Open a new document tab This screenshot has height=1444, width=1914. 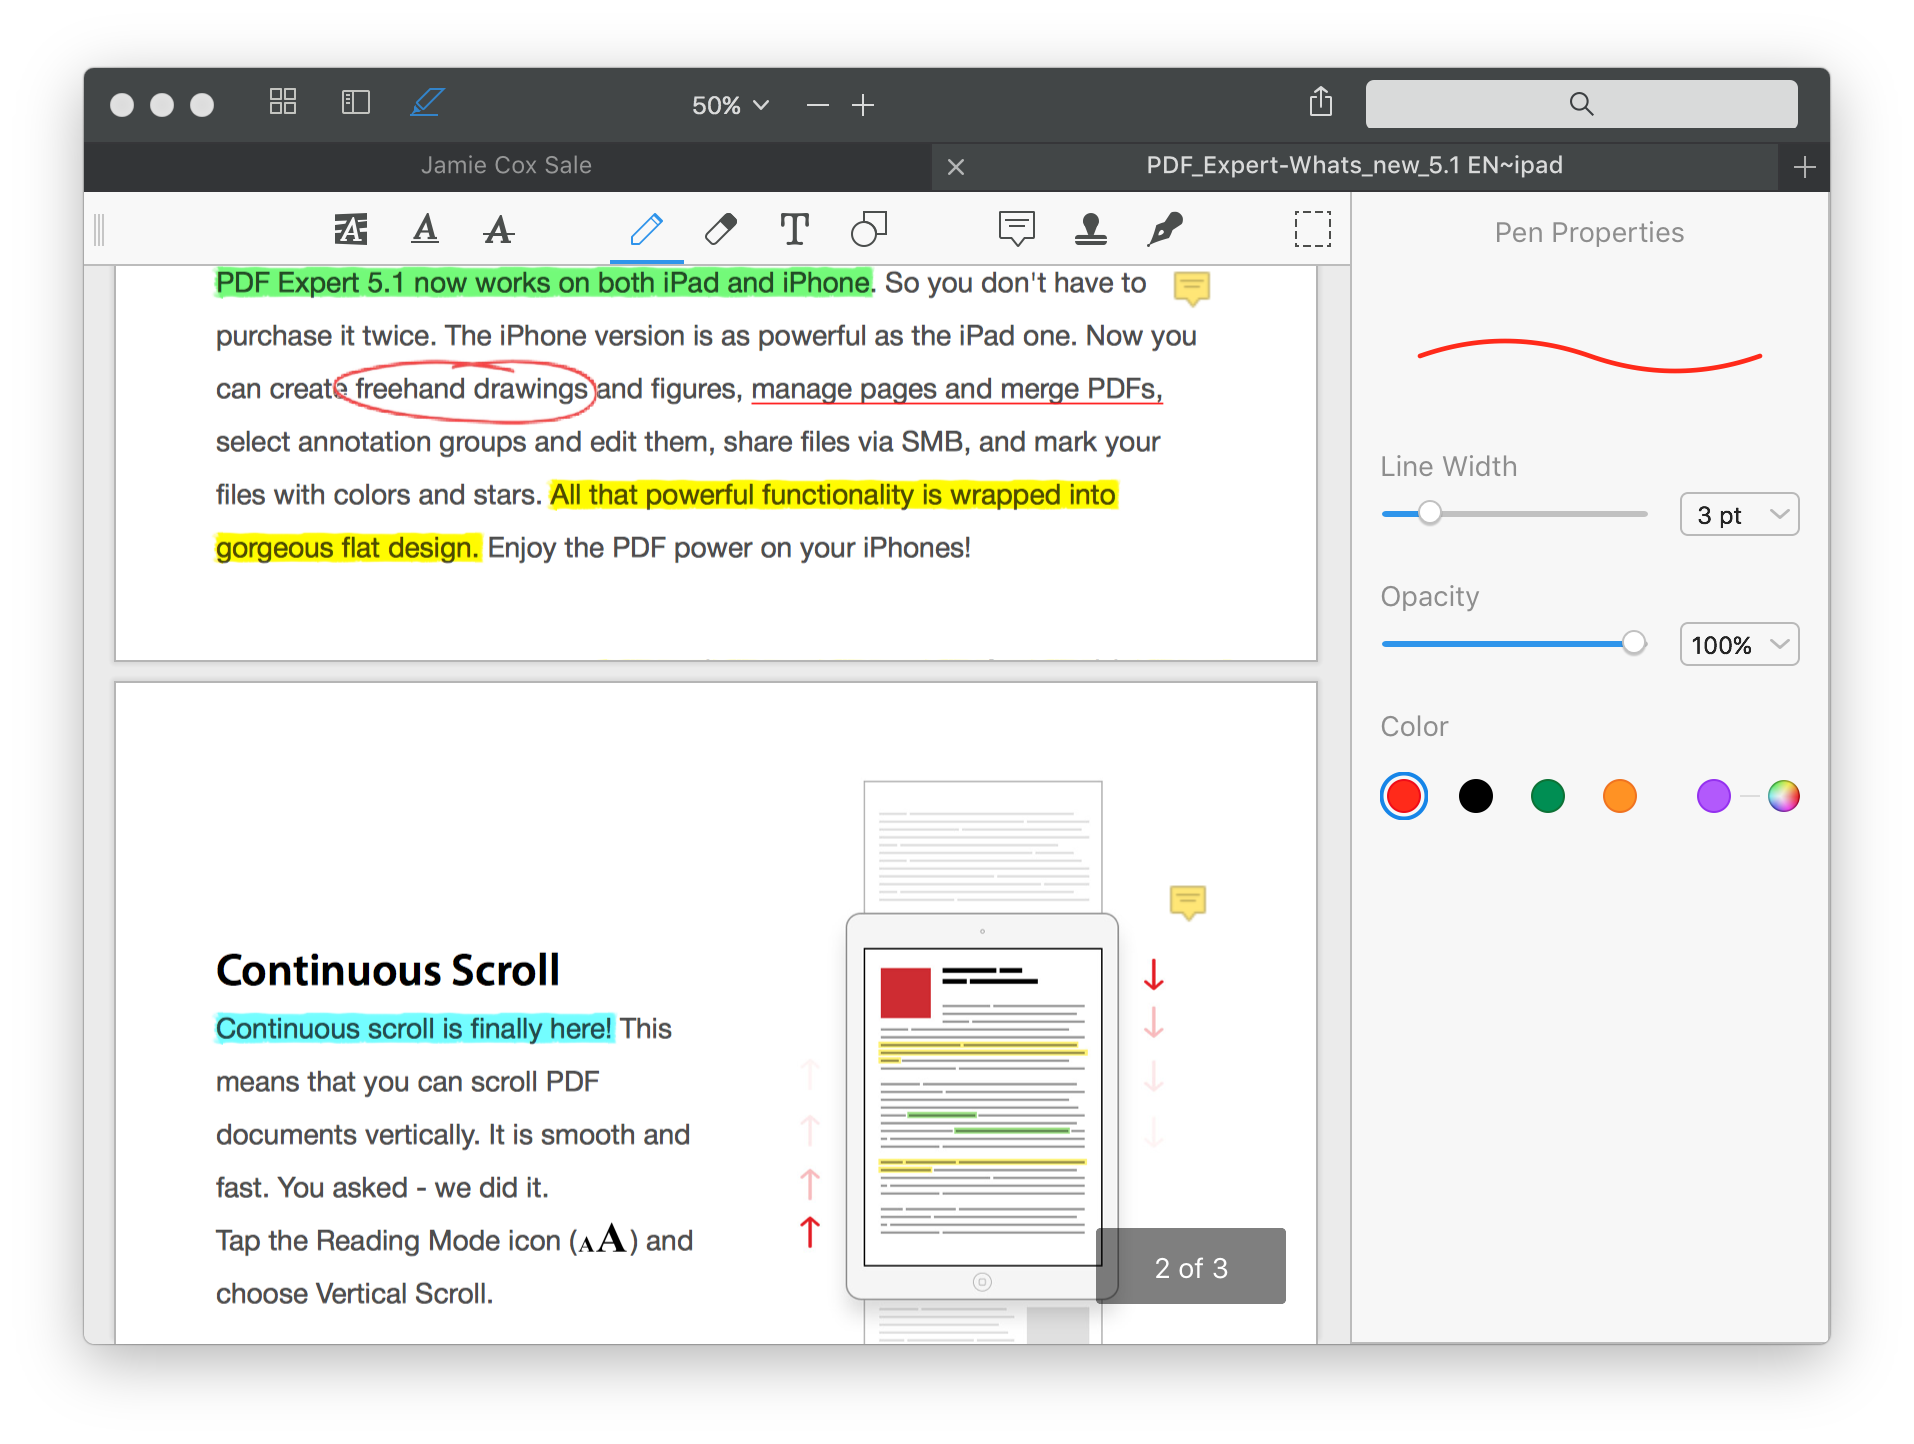(1803, 166)
